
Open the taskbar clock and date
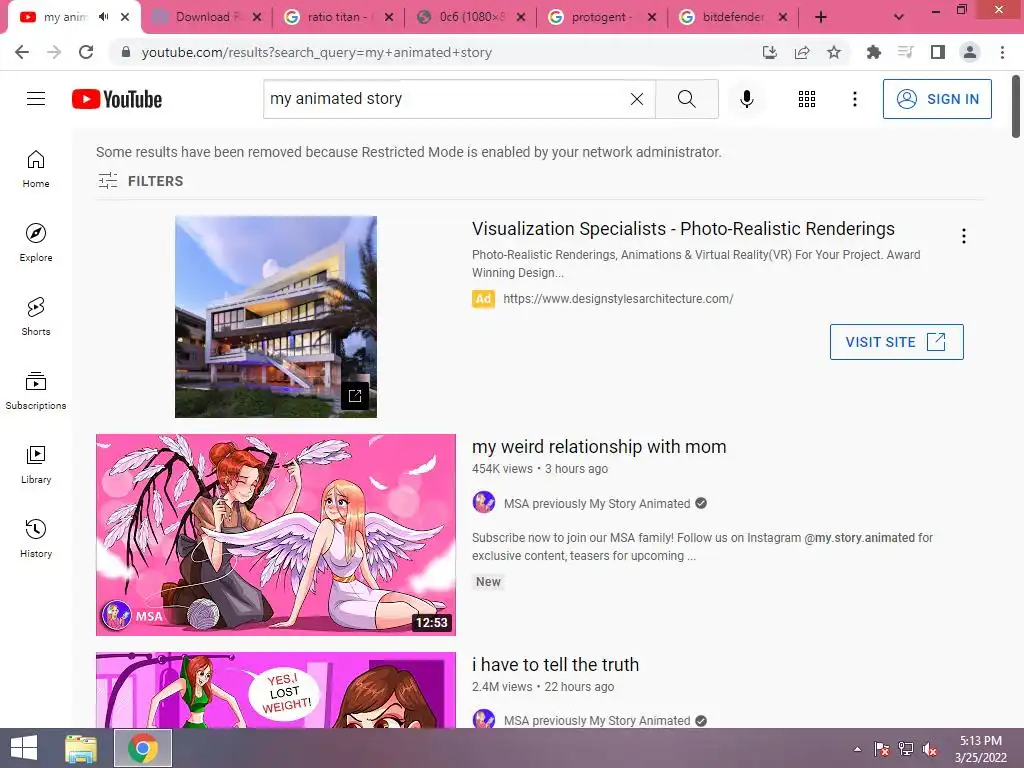(980, 749)
